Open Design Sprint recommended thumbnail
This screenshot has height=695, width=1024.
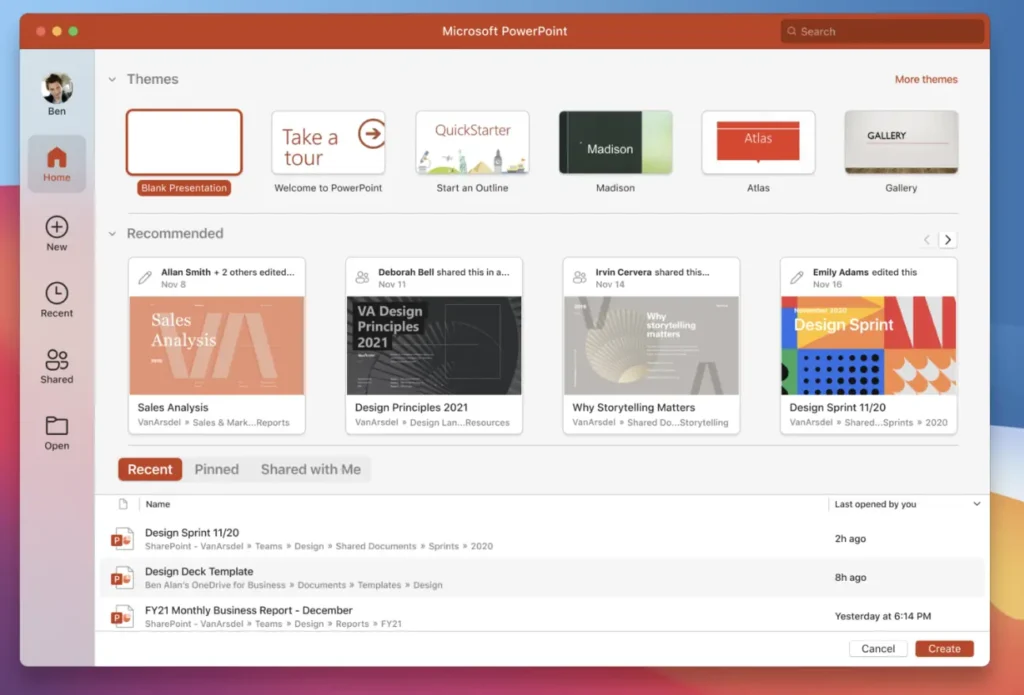point(869,346)
